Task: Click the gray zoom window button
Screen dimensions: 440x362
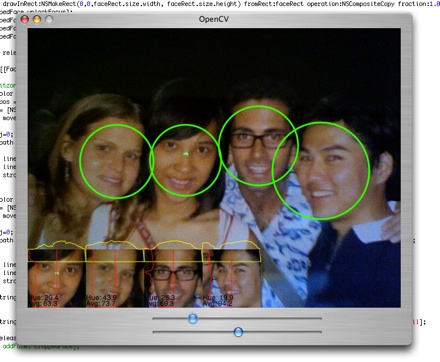Action: point(49,19)
